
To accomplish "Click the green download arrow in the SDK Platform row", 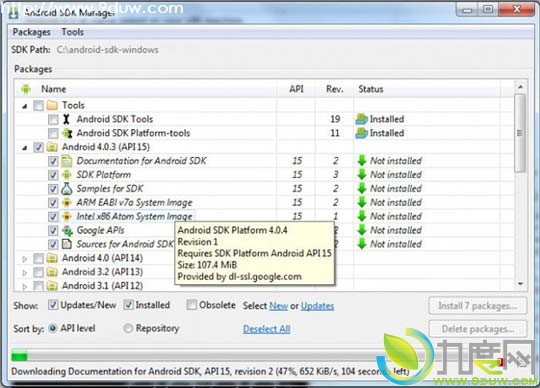I will click(x=362, y=175).
